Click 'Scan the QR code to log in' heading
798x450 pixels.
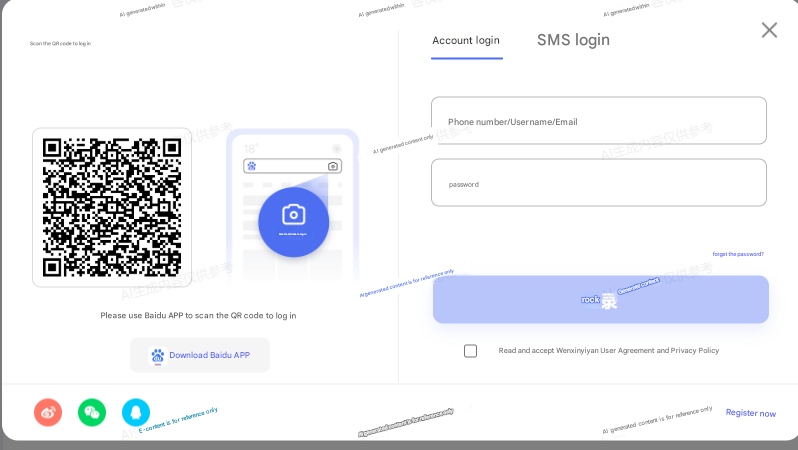(60, 44)
